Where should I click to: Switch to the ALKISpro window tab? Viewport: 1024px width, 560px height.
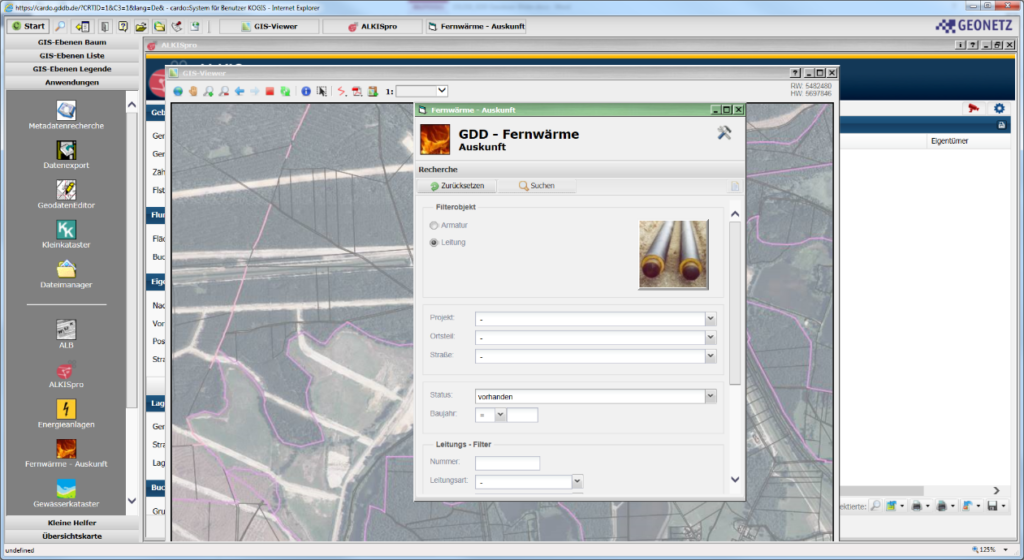click(x=372, y=26)
